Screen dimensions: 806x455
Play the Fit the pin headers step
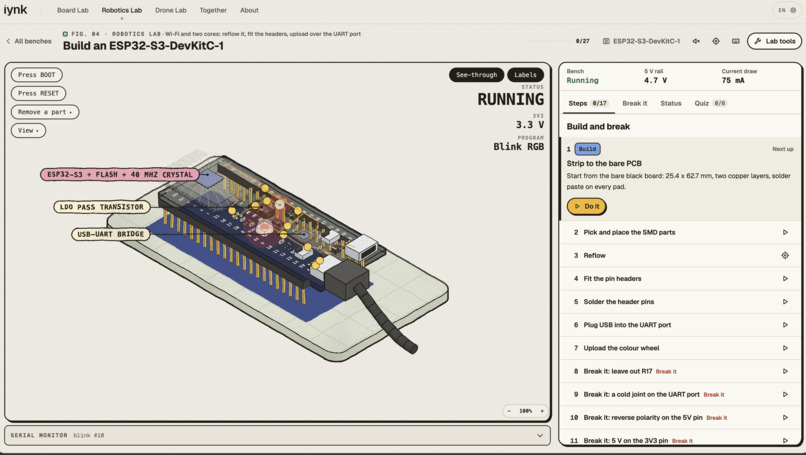tap(785, 279)
